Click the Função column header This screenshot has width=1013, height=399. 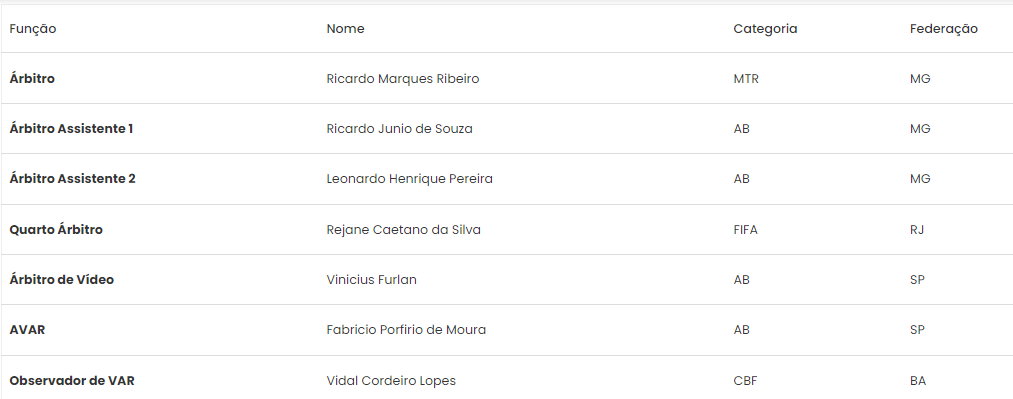(33, 30)
